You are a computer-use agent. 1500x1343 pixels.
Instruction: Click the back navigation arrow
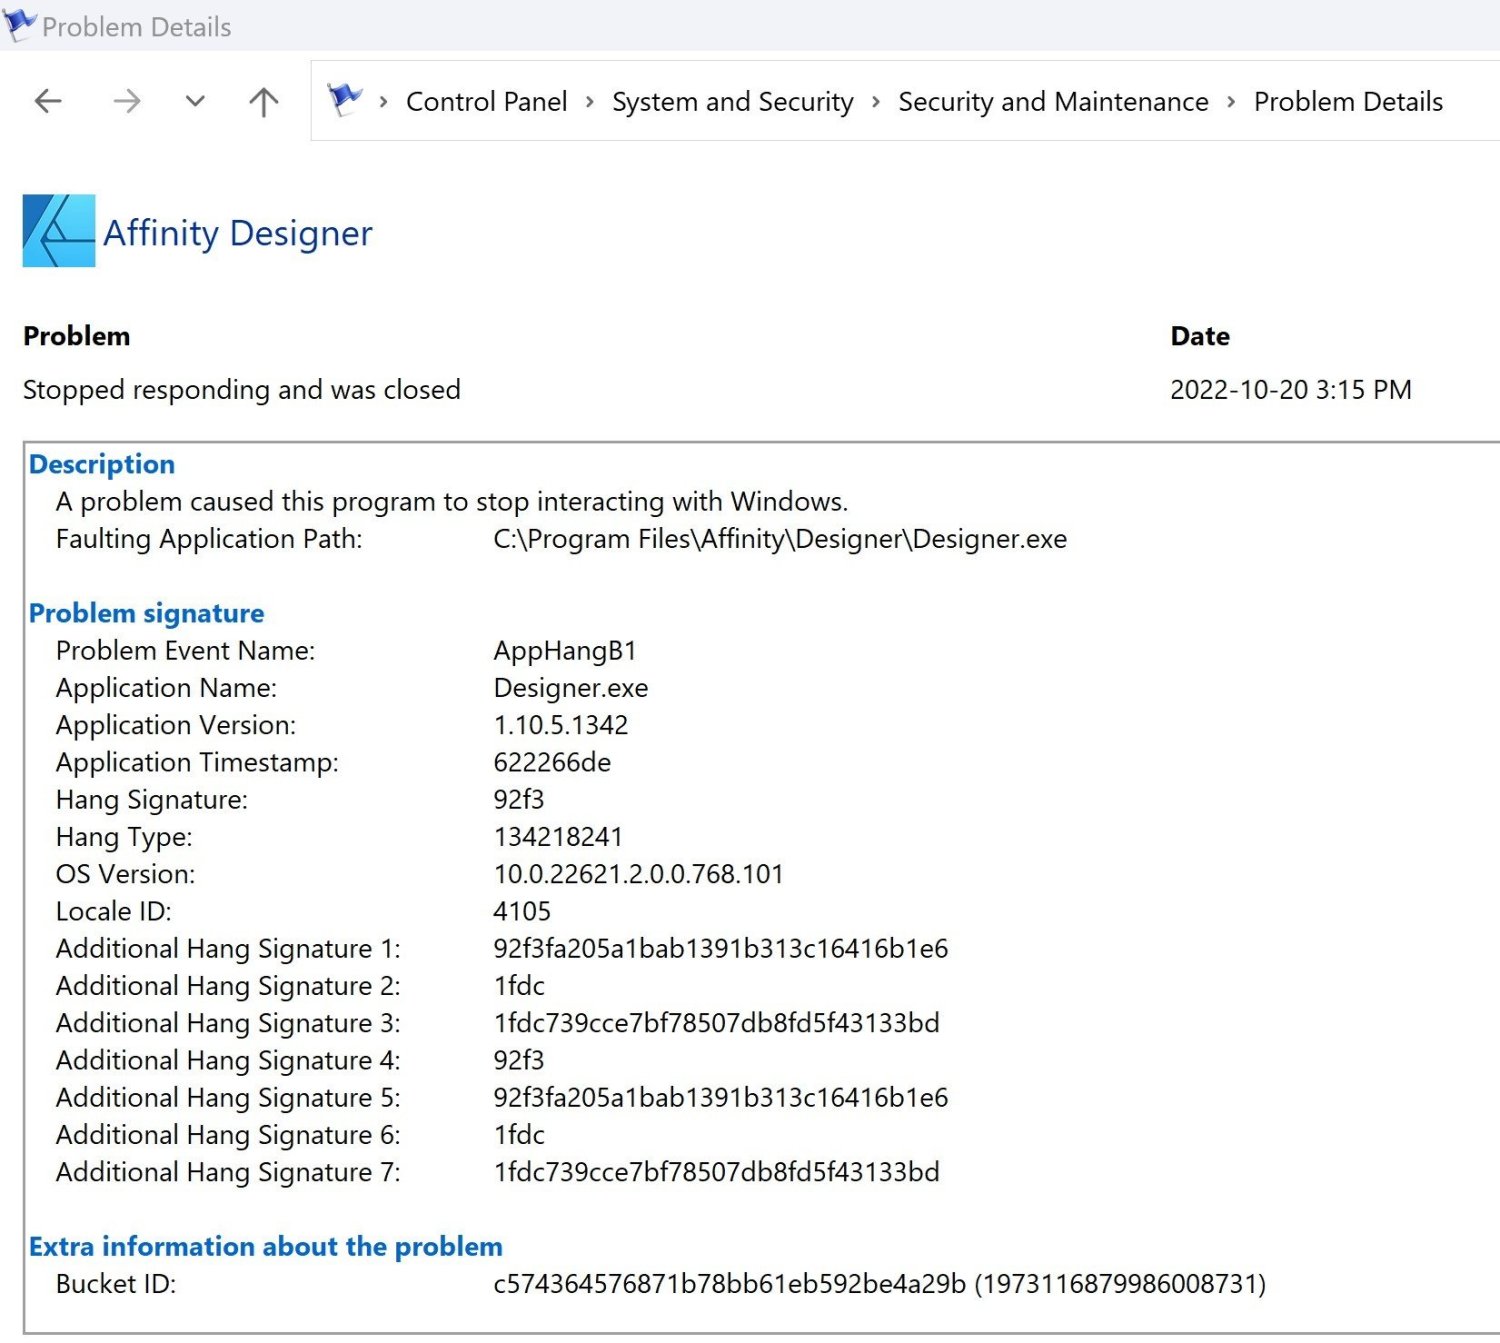(47, 101)
